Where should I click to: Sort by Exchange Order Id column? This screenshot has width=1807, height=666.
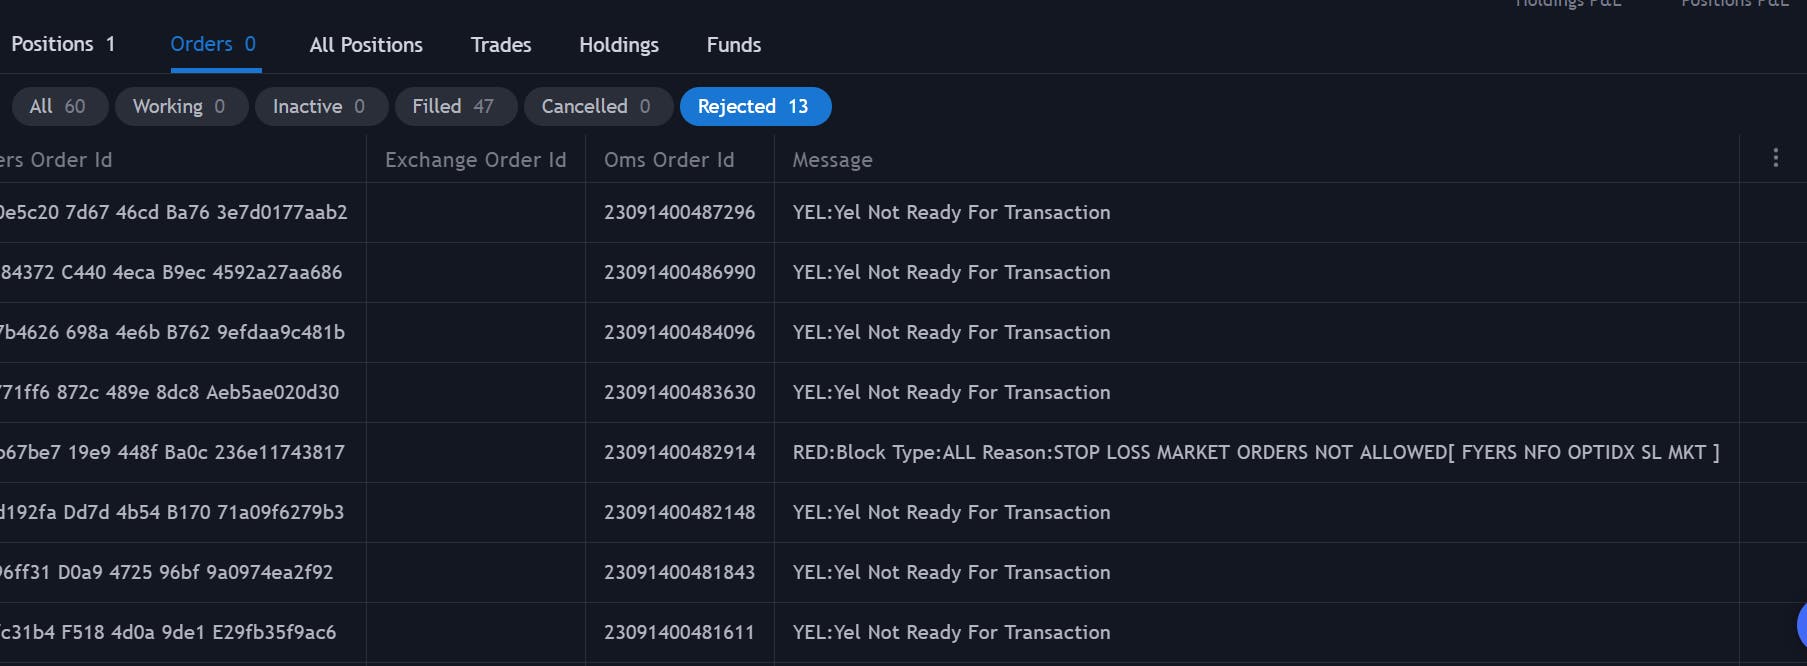click(476, 160)
